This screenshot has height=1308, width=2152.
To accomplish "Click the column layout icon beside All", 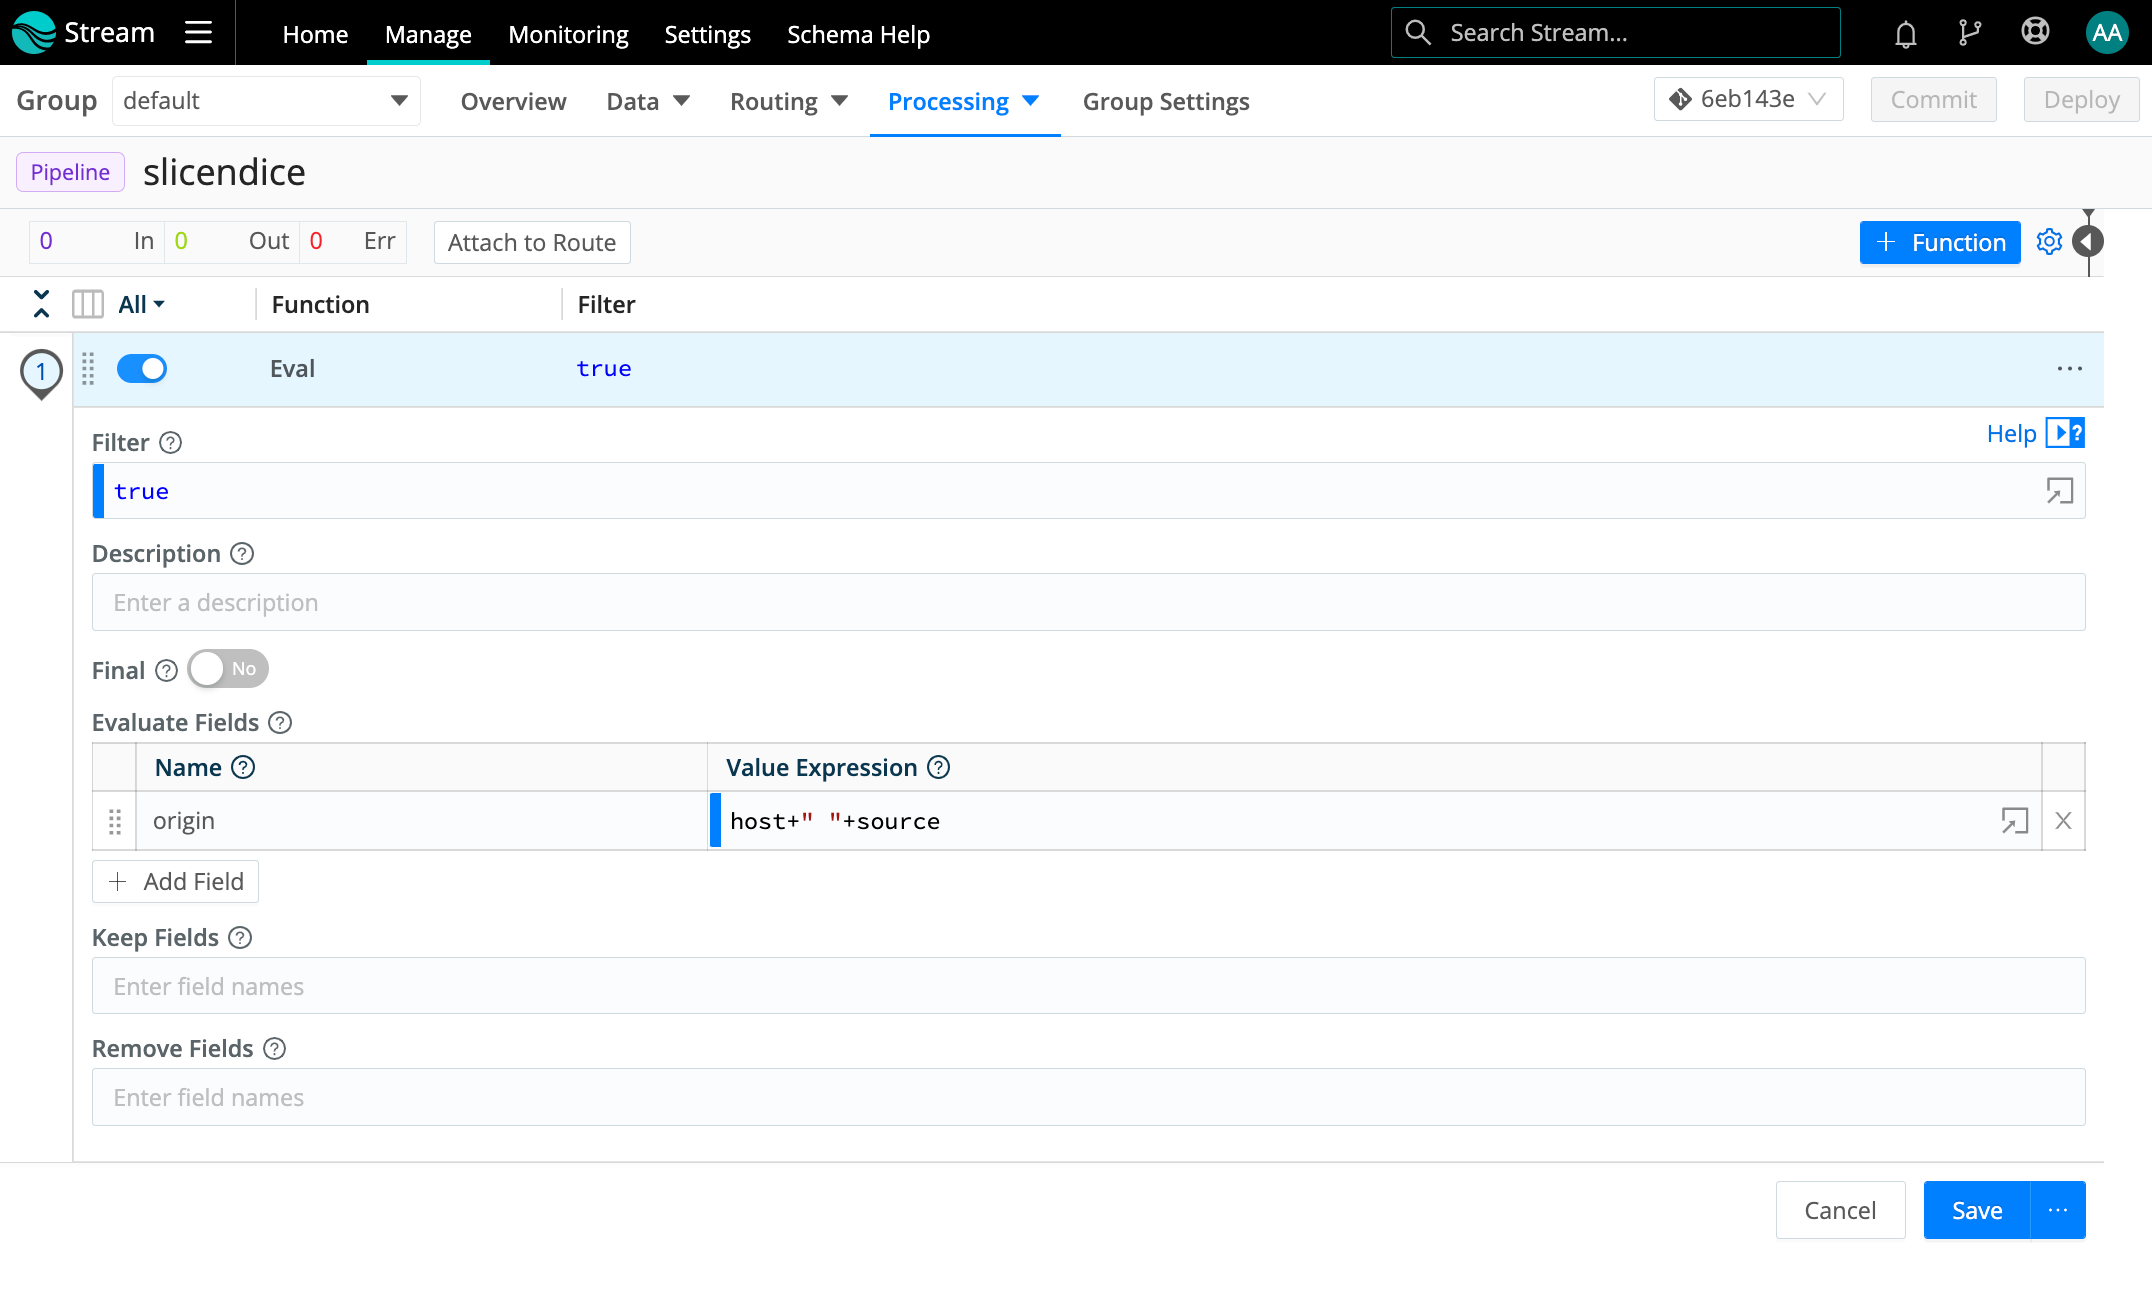I will point(88,303).
